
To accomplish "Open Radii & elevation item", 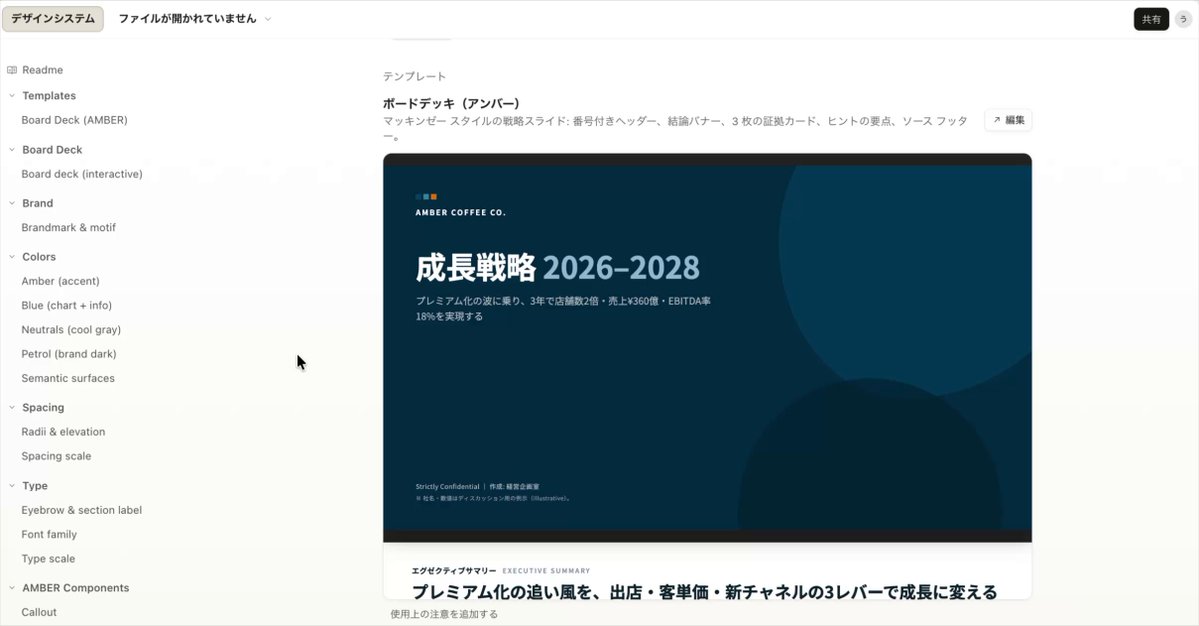I will click(x=63, y=432).
